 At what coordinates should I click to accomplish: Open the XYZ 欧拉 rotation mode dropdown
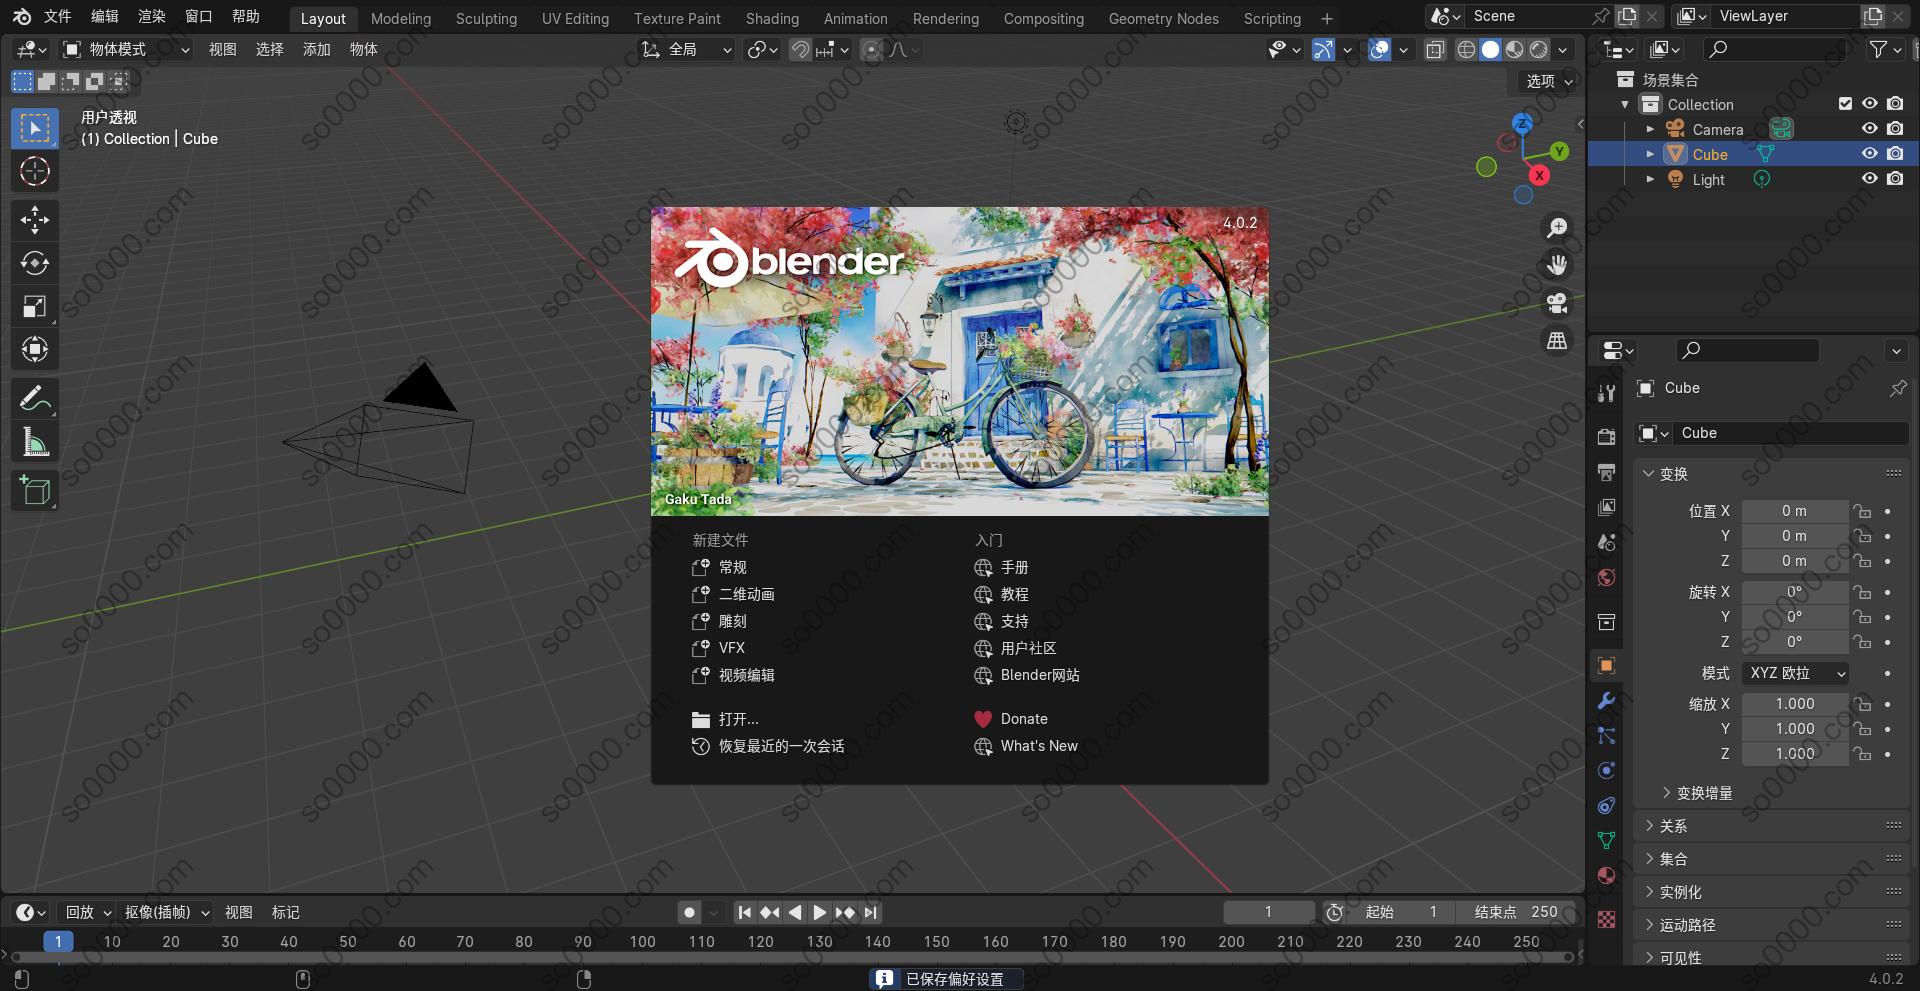coord(1795,674)
